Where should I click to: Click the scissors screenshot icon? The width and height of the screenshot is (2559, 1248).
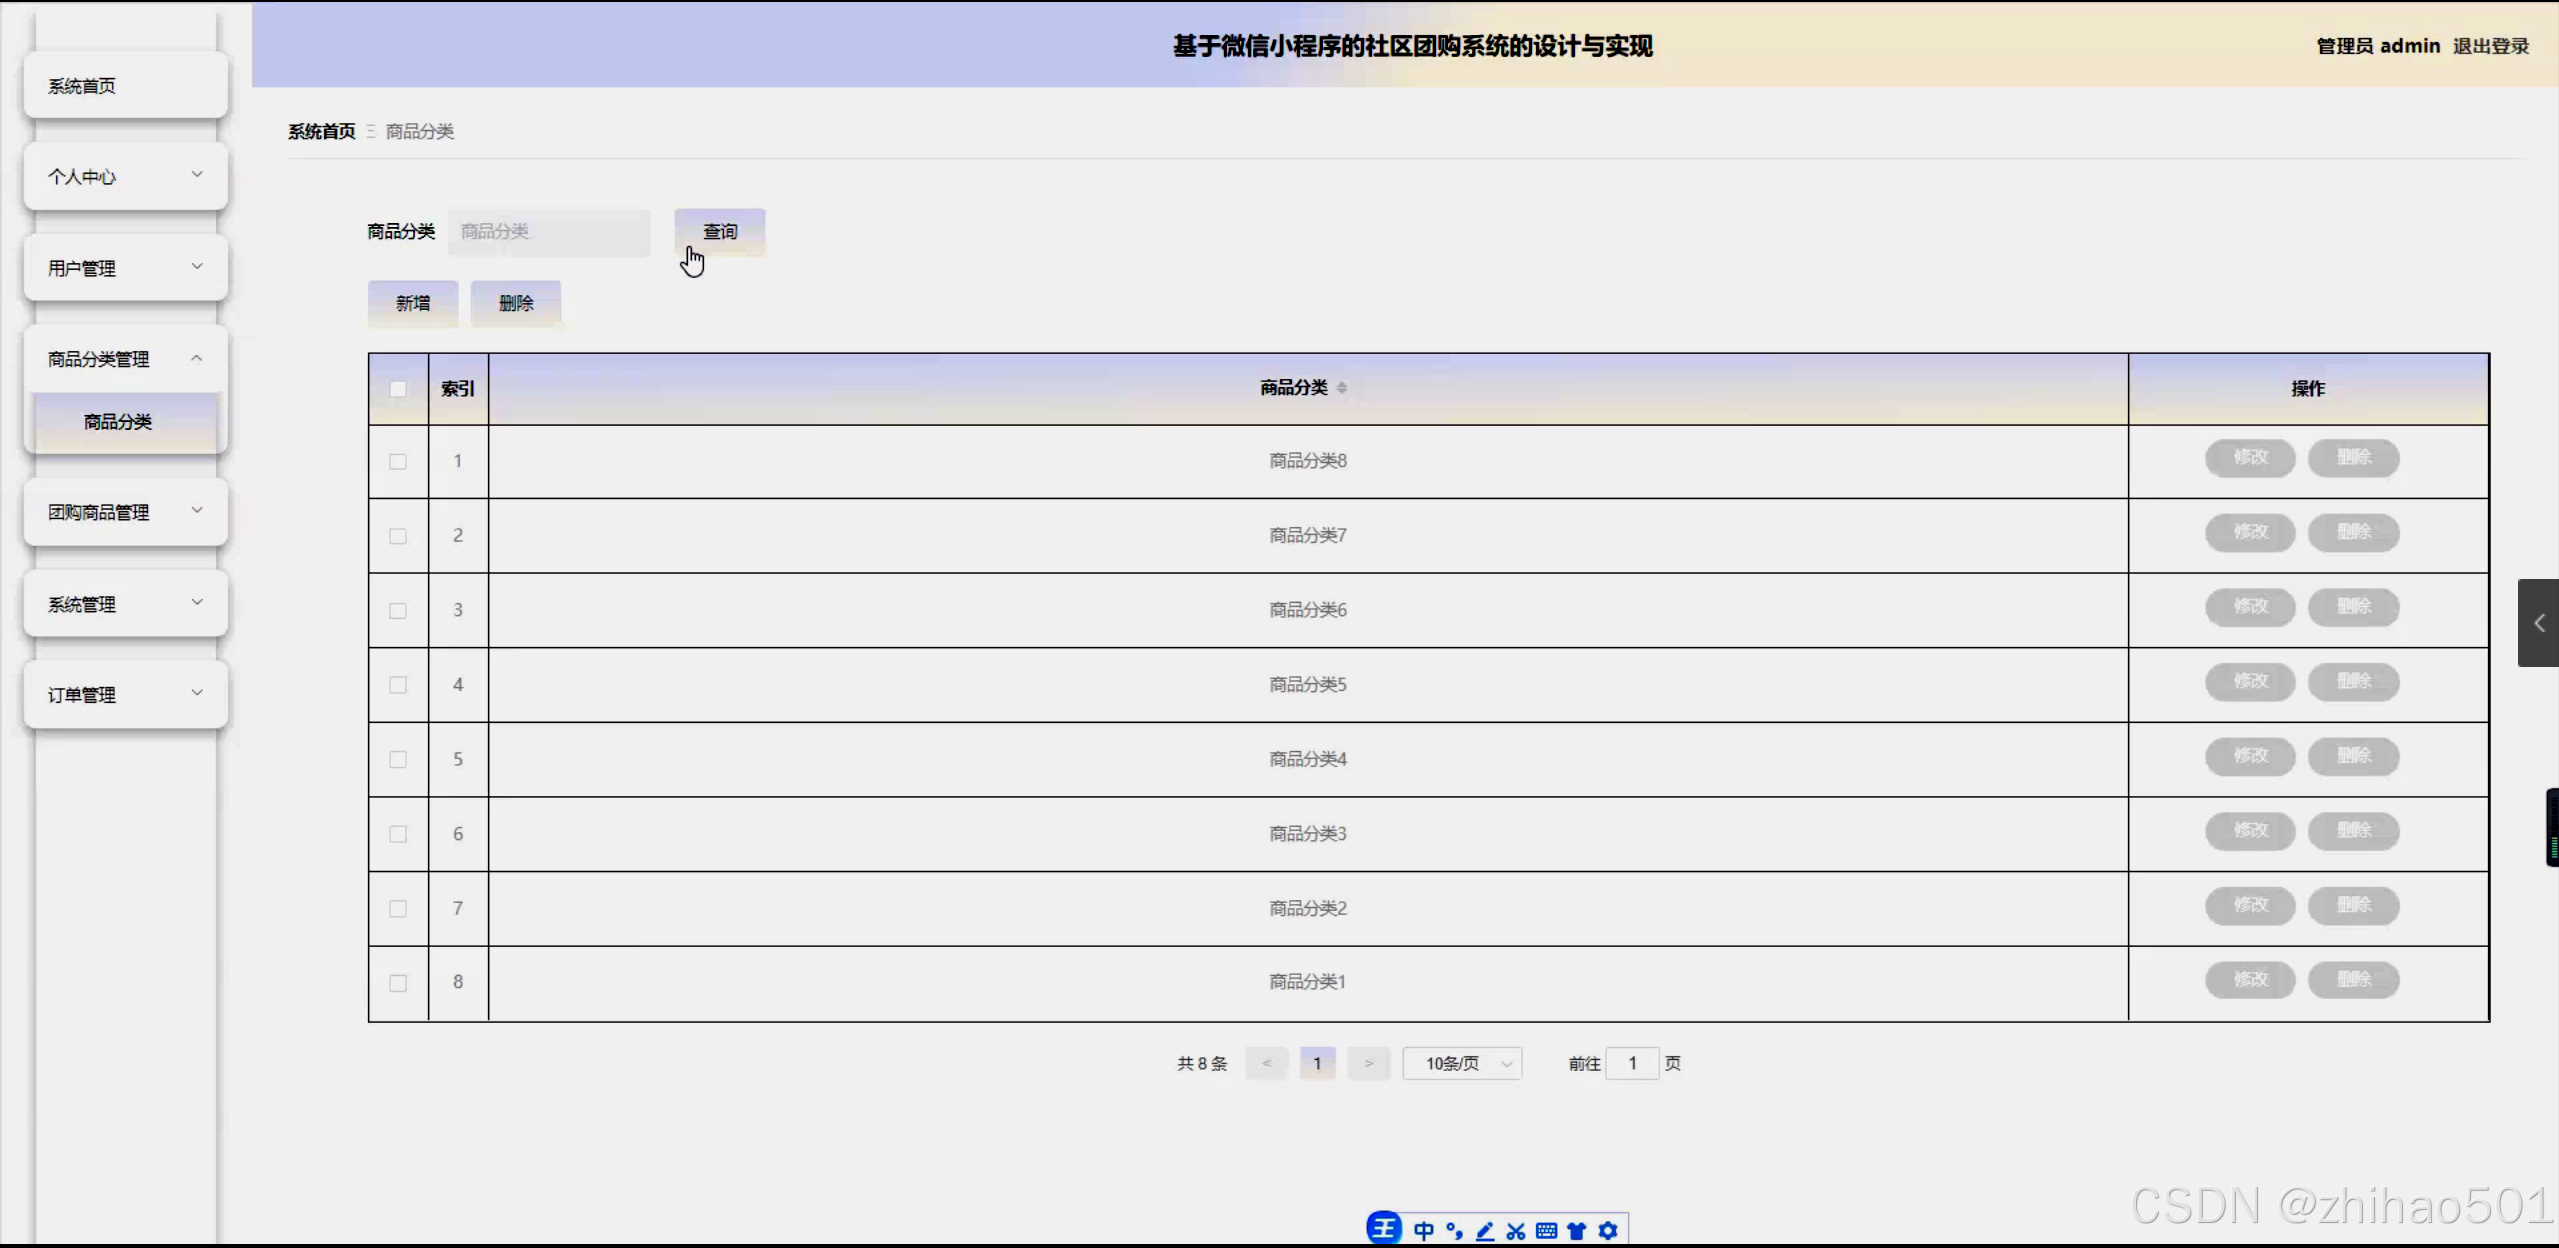click(1516, 1231)
